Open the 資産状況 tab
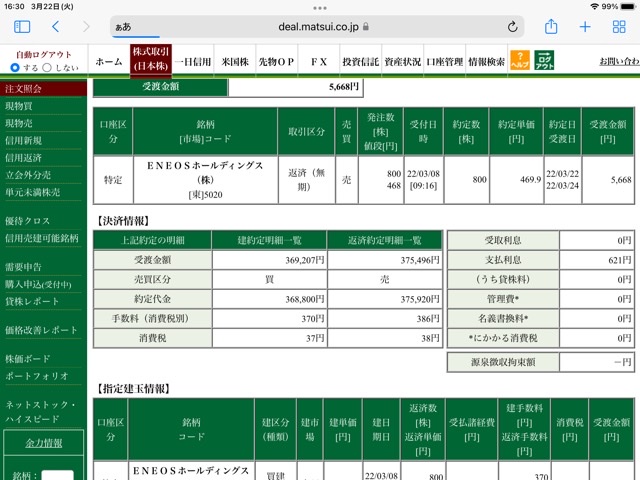This screenshot has height=480, width=640. (402, 62)
